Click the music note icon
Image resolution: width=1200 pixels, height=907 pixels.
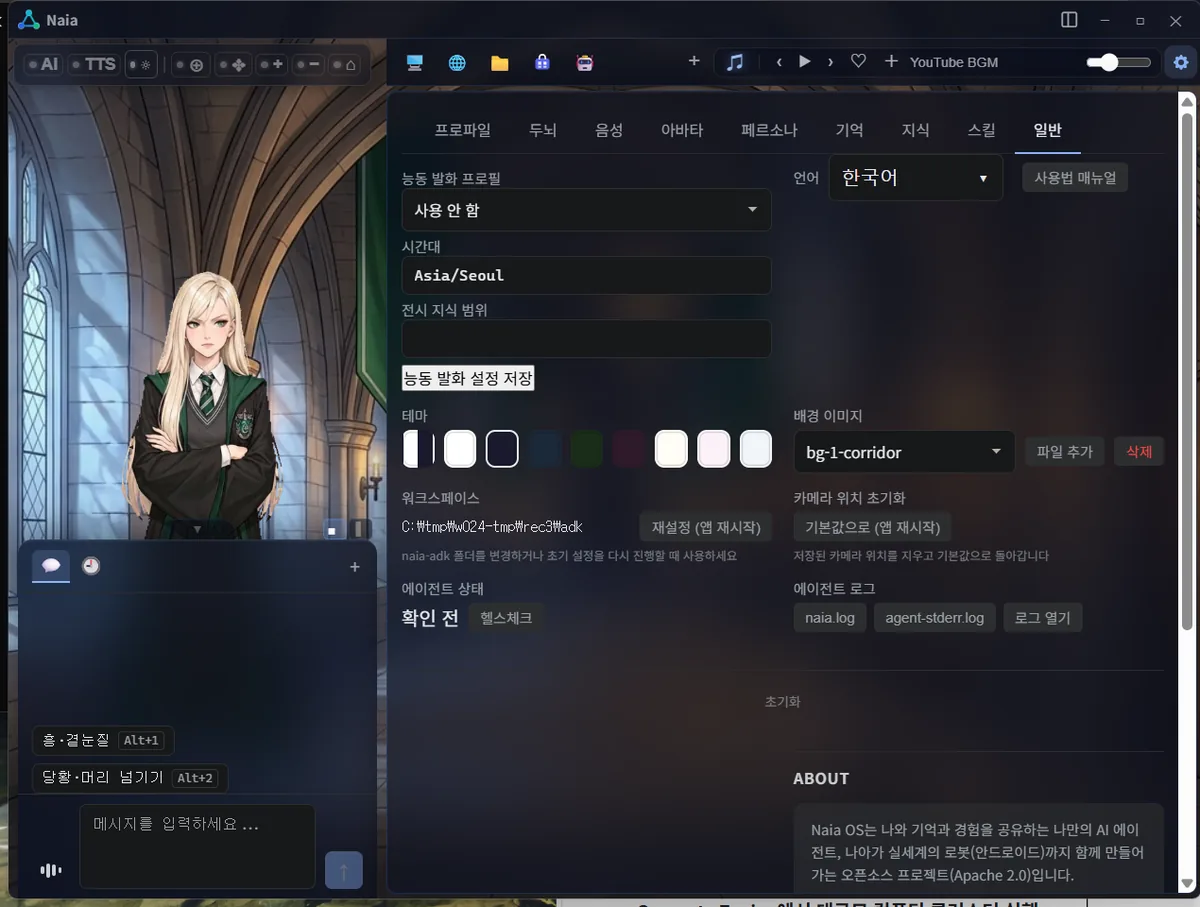click(735, 62)
